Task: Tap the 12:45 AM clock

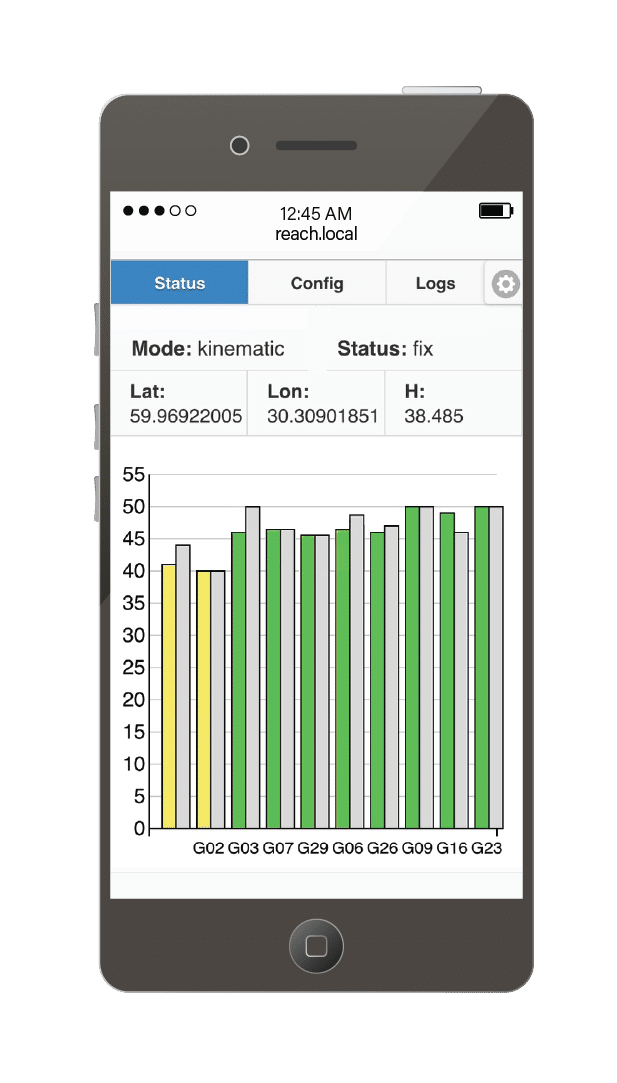Action: pos(316,214)
